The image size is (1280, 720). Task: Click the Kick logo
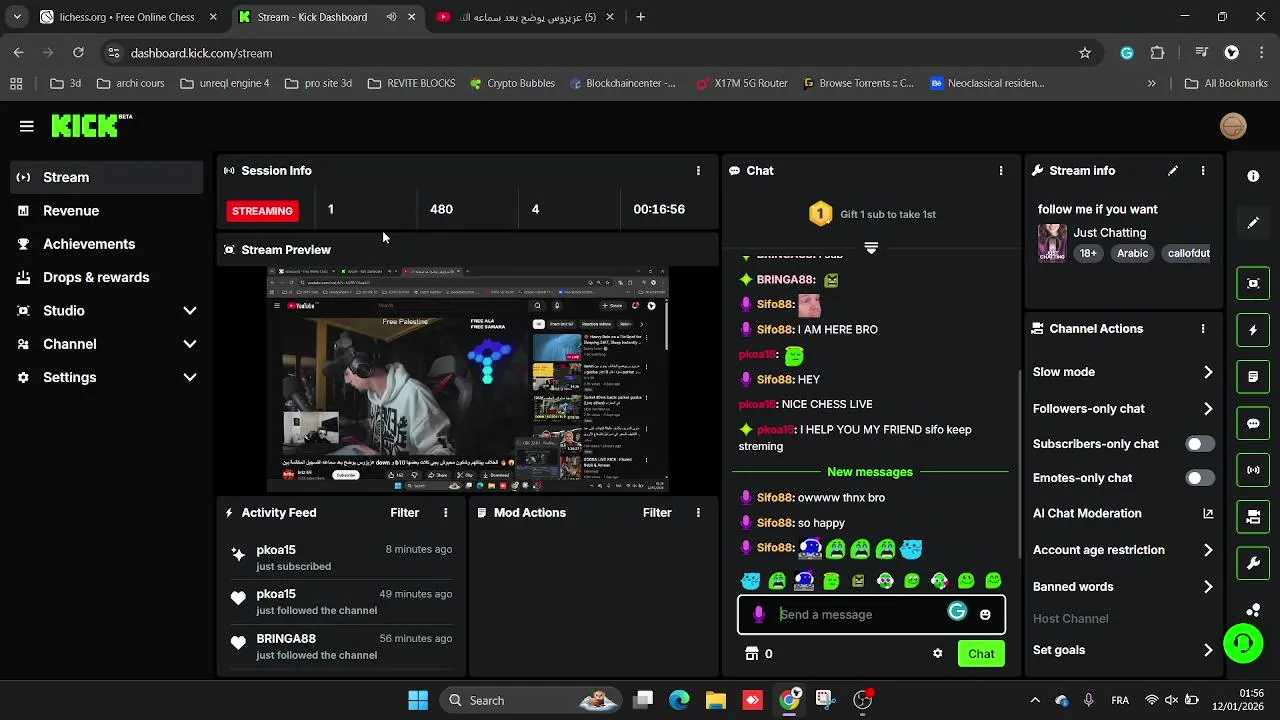coord(91,125)
